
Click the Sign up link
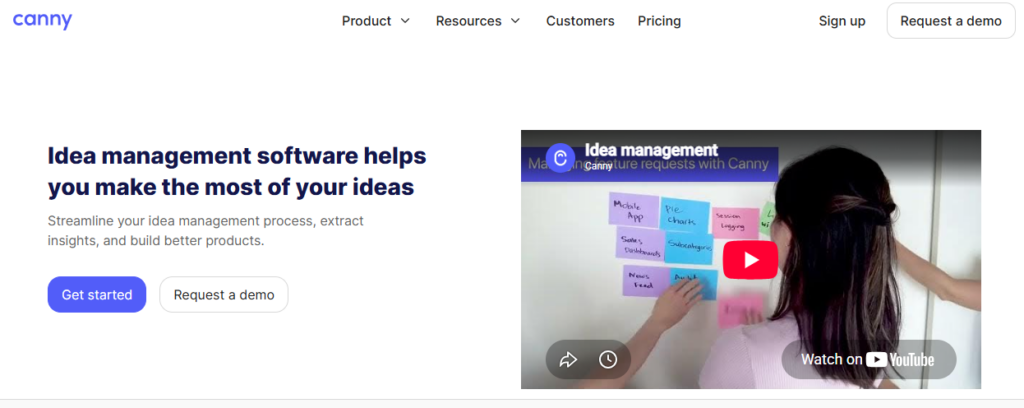click(x=842, y=21)
